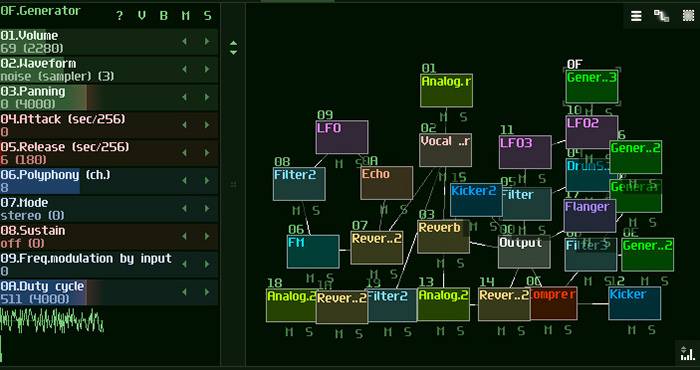The width and height of the screenshot is (700, 370).
Task: Click the module connection routing icon
Action: point(662,16)
